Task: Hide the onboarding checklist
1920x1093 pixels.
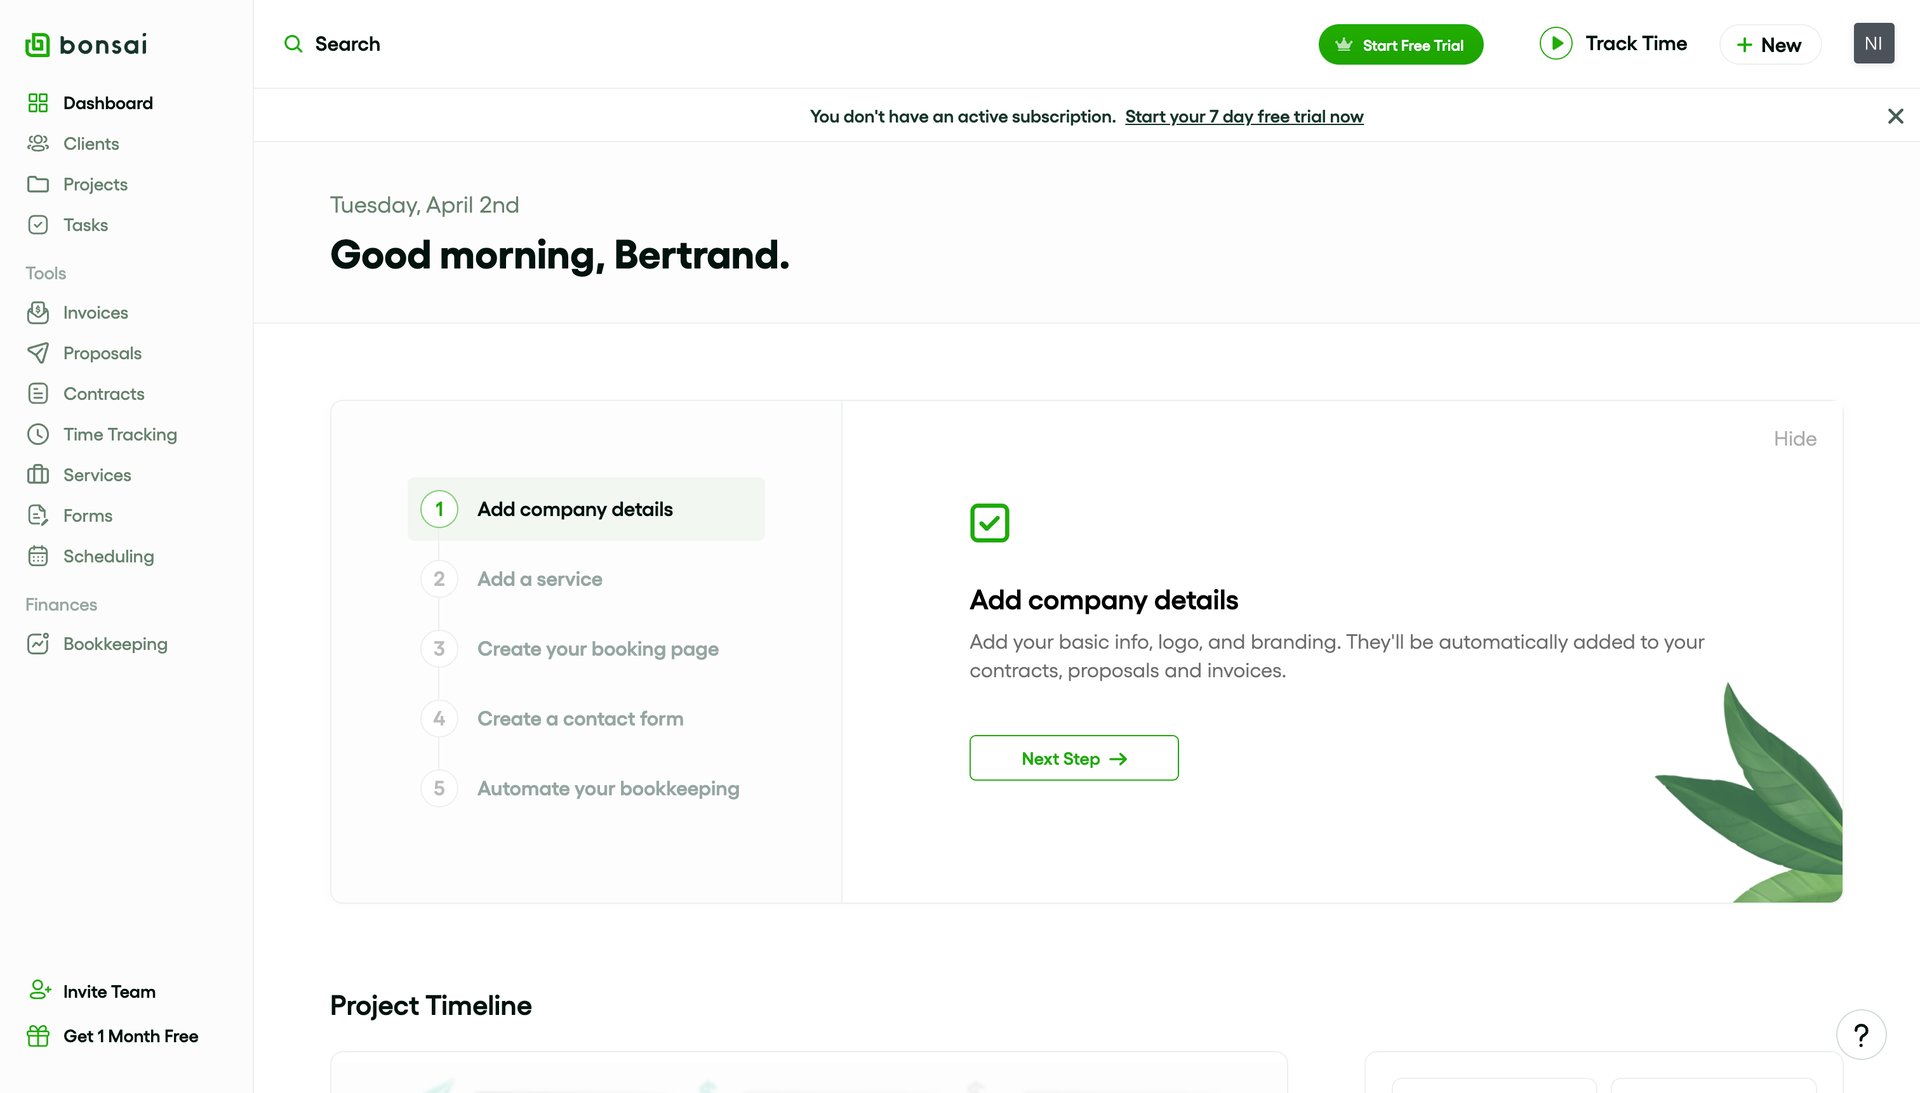Action: click(x=1795, y=438)
